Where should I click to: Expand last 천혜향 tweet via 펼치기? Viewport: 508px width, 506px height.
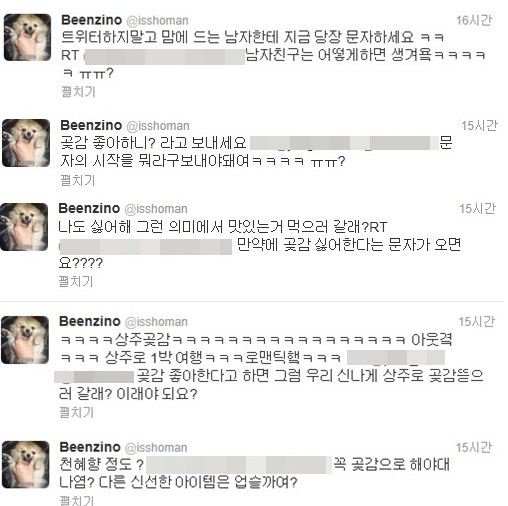[x=76, y=500]
